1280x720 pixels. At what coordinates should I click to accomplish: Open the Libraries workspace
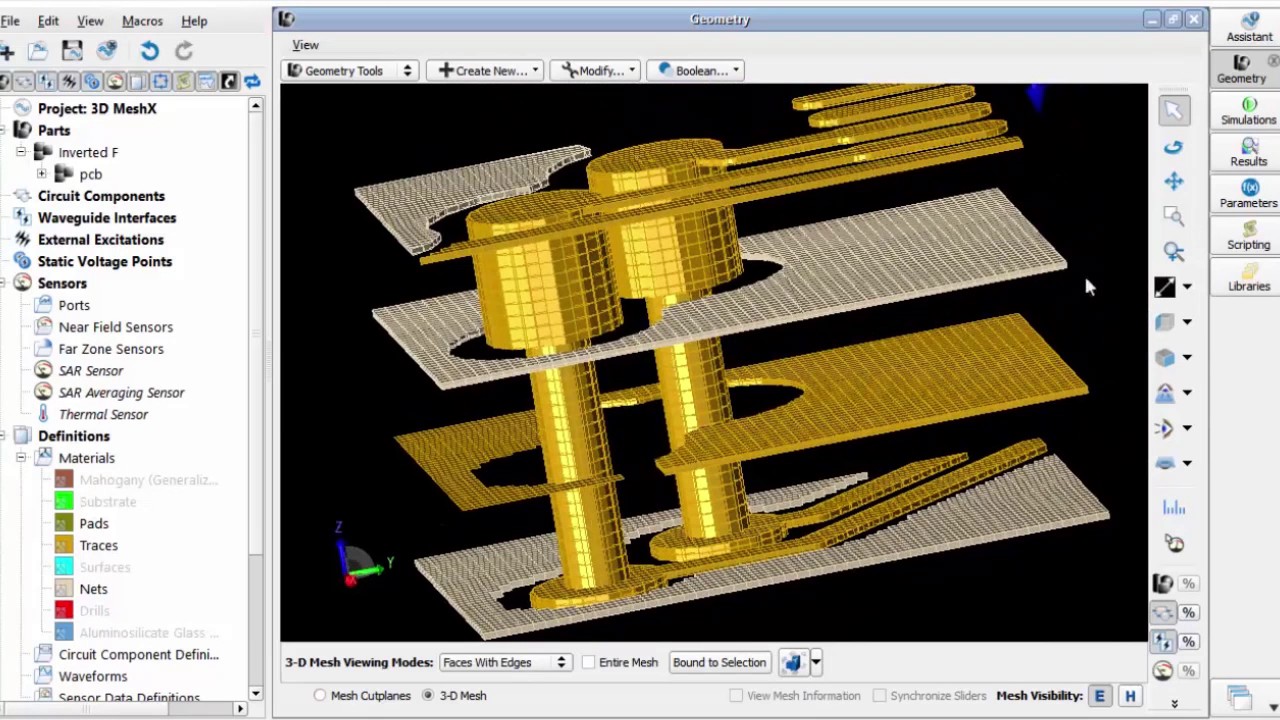(x=1249, y=277)
